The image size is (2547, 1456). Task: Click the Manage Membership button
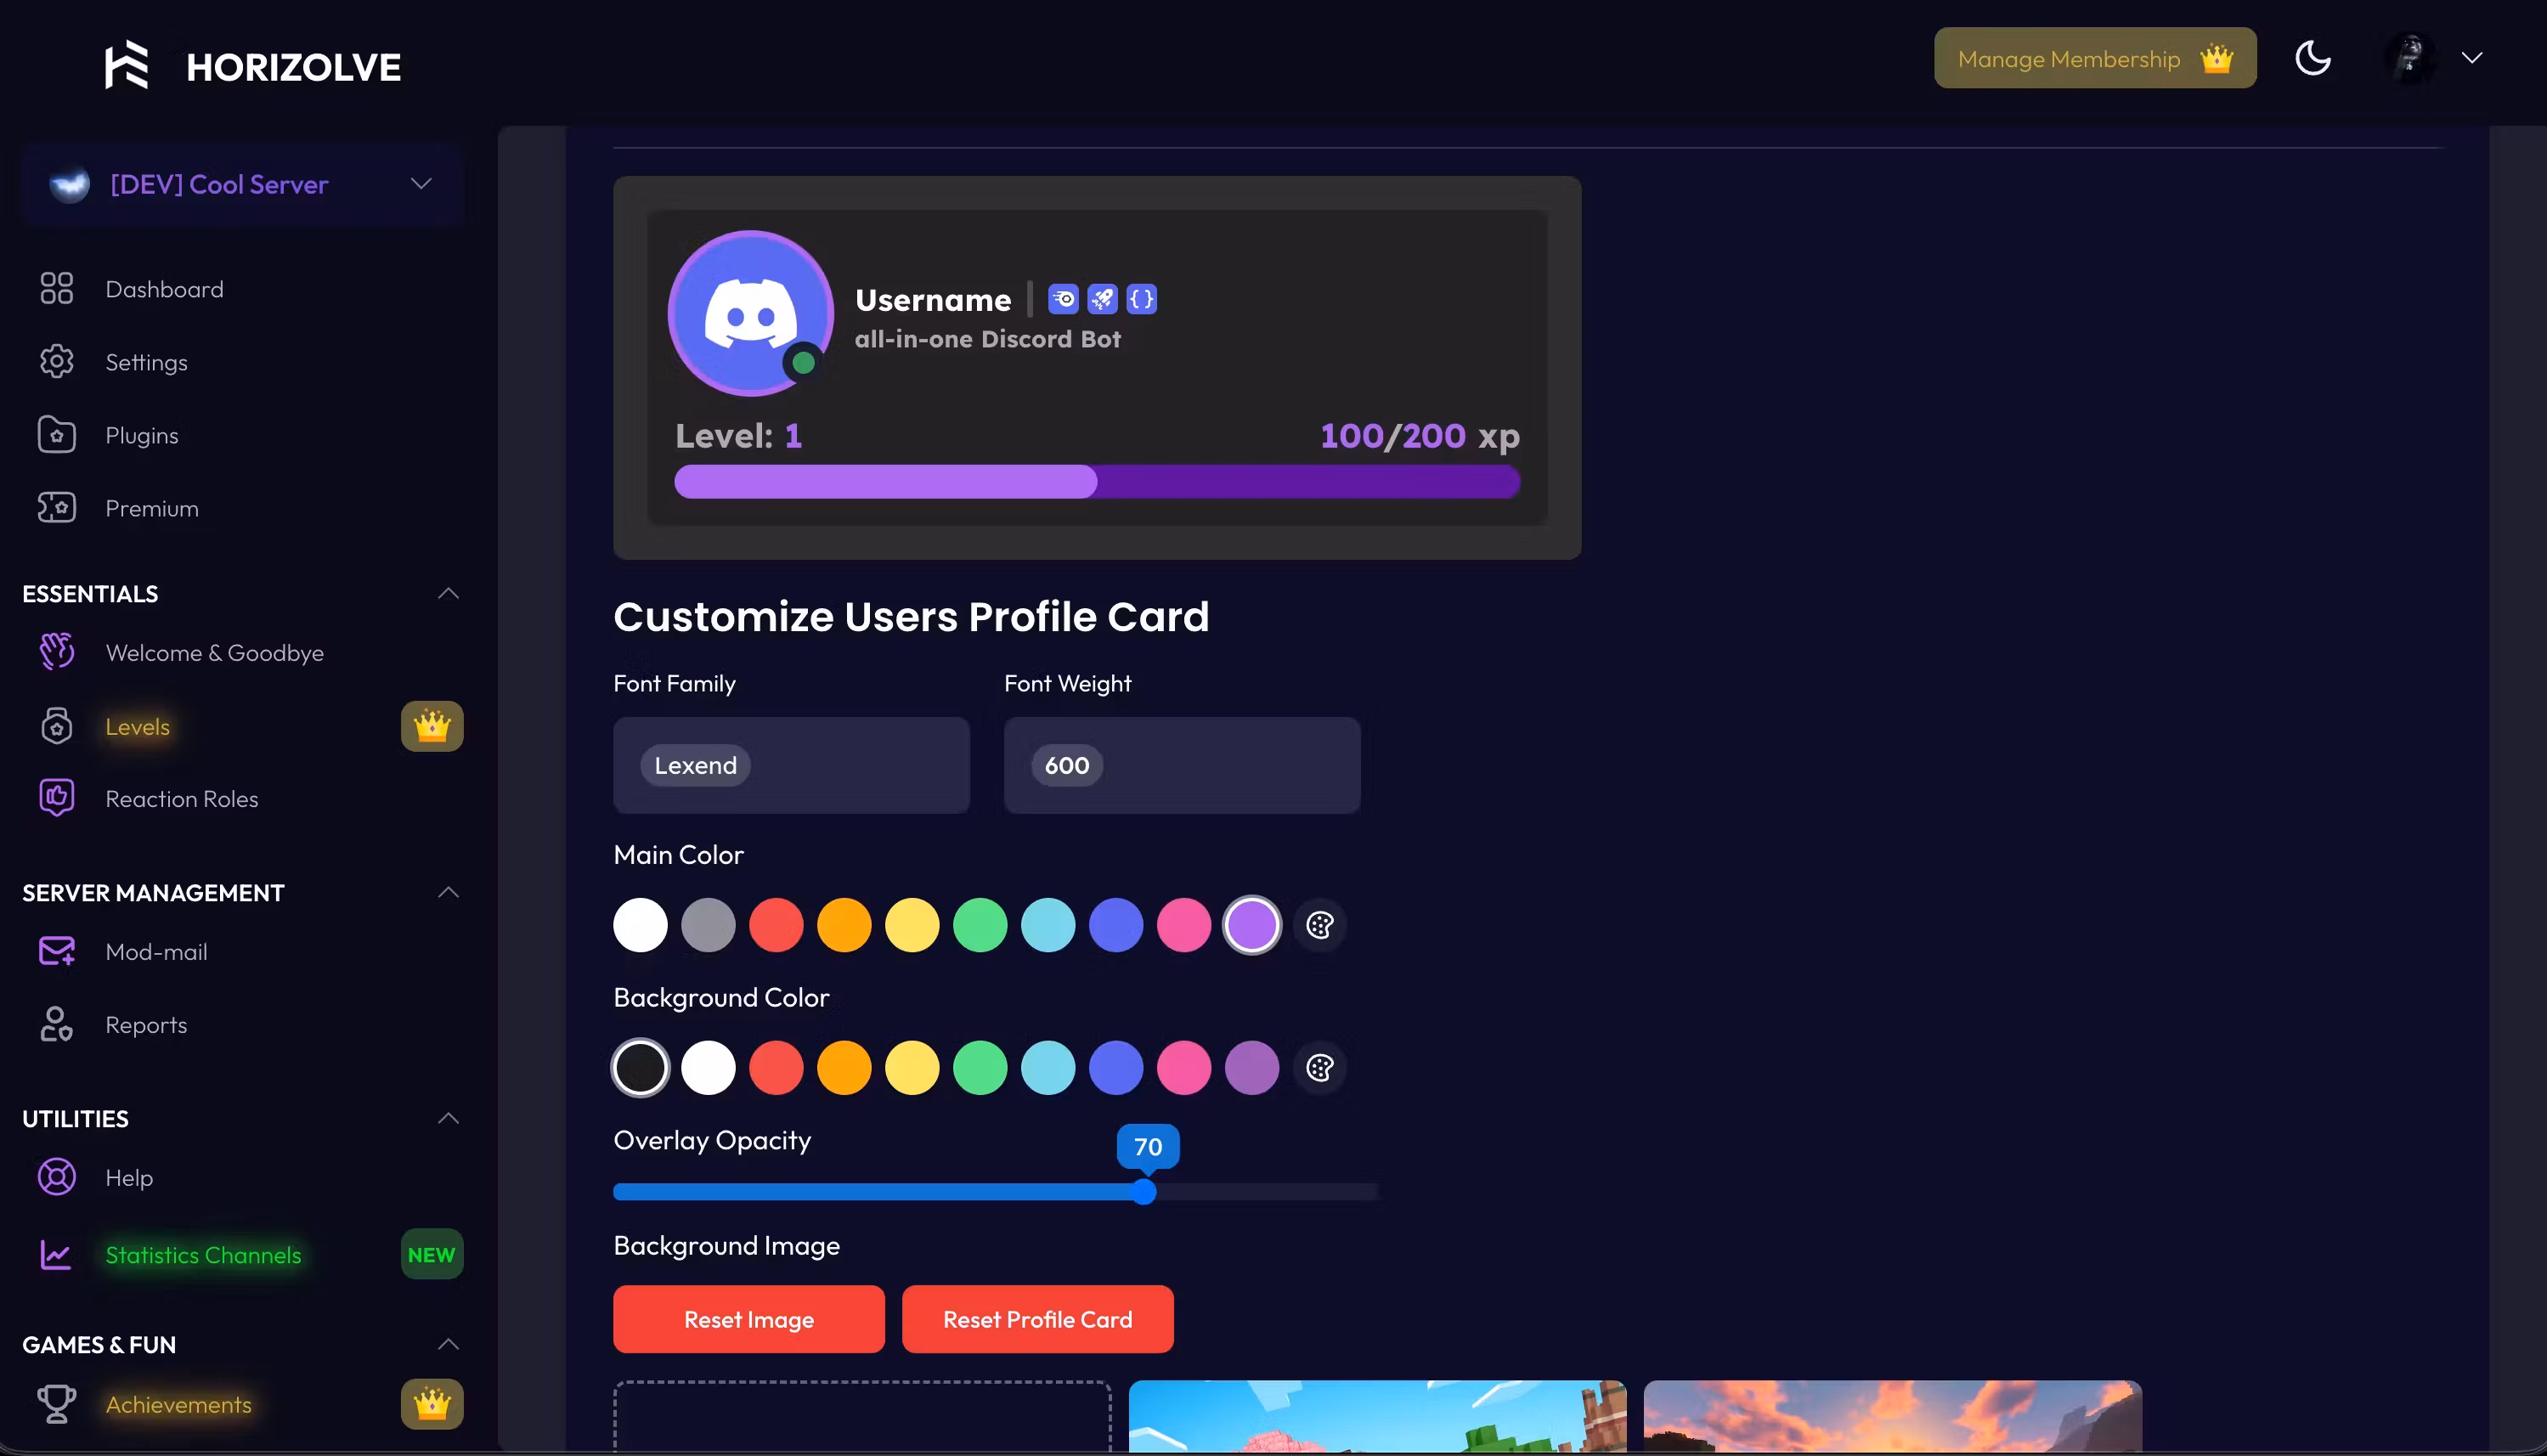pyautogui.click(x=2094, y=58)
